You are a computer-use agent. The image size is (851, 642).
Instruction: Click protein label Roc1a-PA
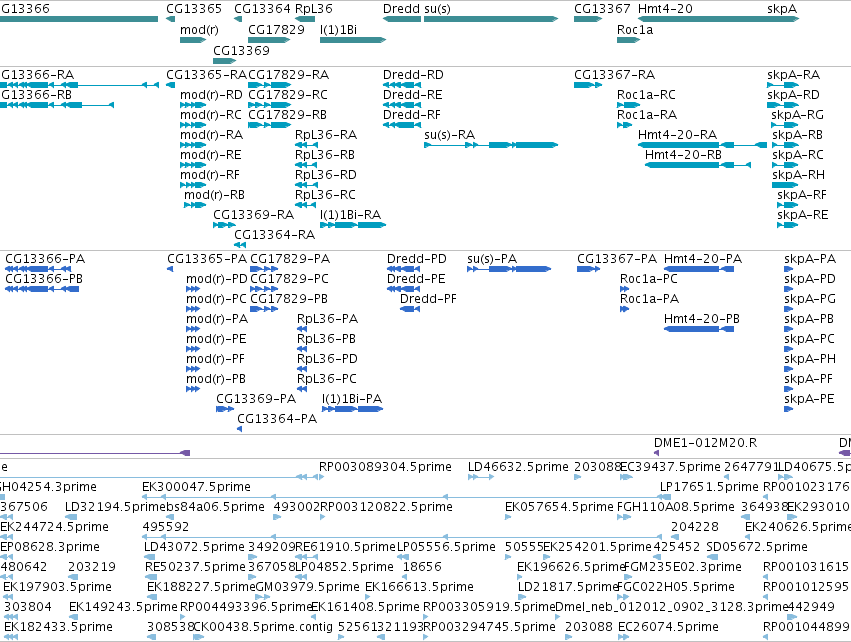click(x=650, y=298)
